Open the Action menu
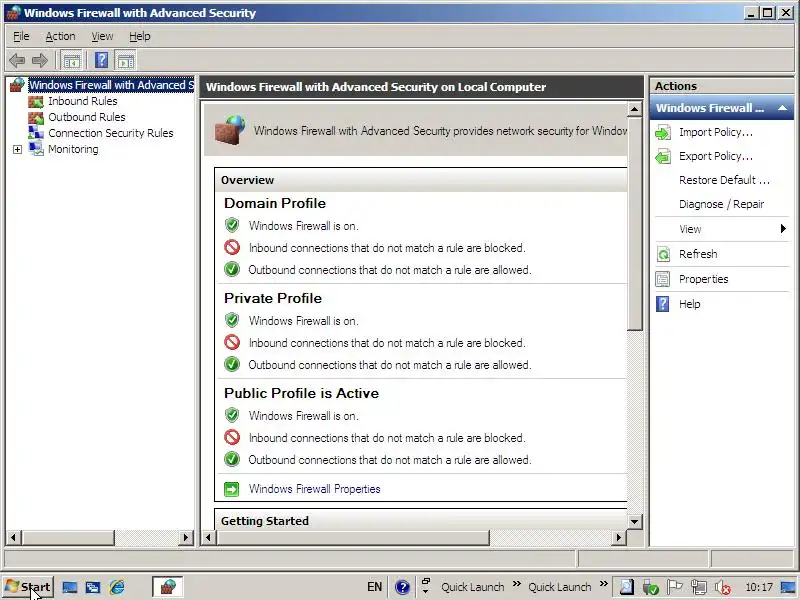This screenshot has width=800, height=600. click(x=60, y=36)
